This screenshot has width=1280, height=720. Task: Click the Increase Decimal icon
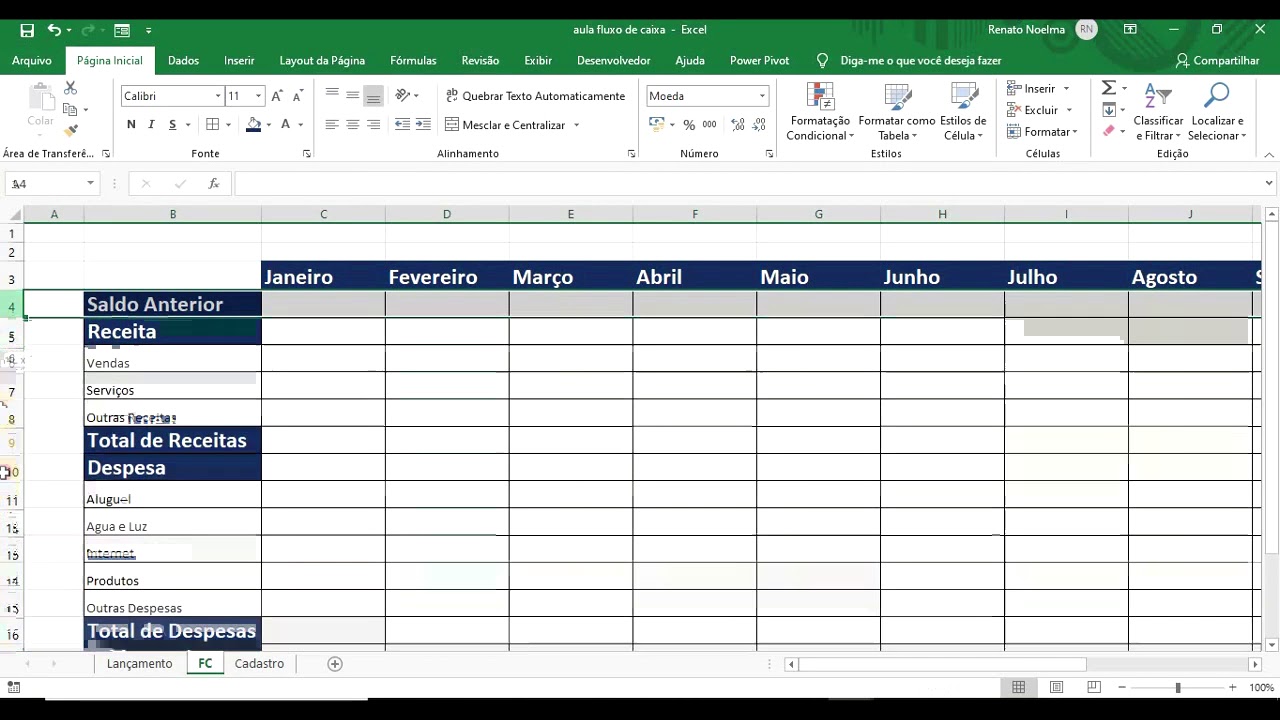(x=738, y=125)
